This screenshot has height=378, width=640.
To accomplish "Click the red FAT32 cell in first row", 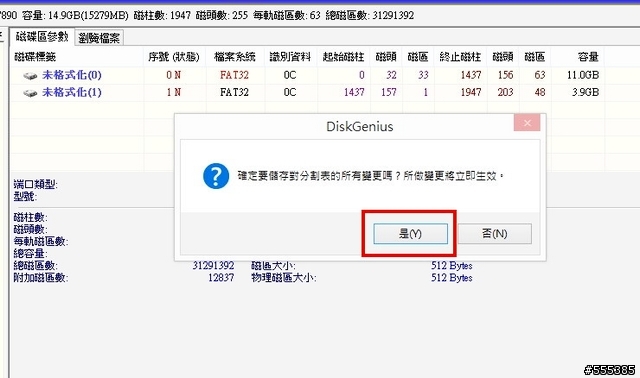I will [x=234, y=75].
